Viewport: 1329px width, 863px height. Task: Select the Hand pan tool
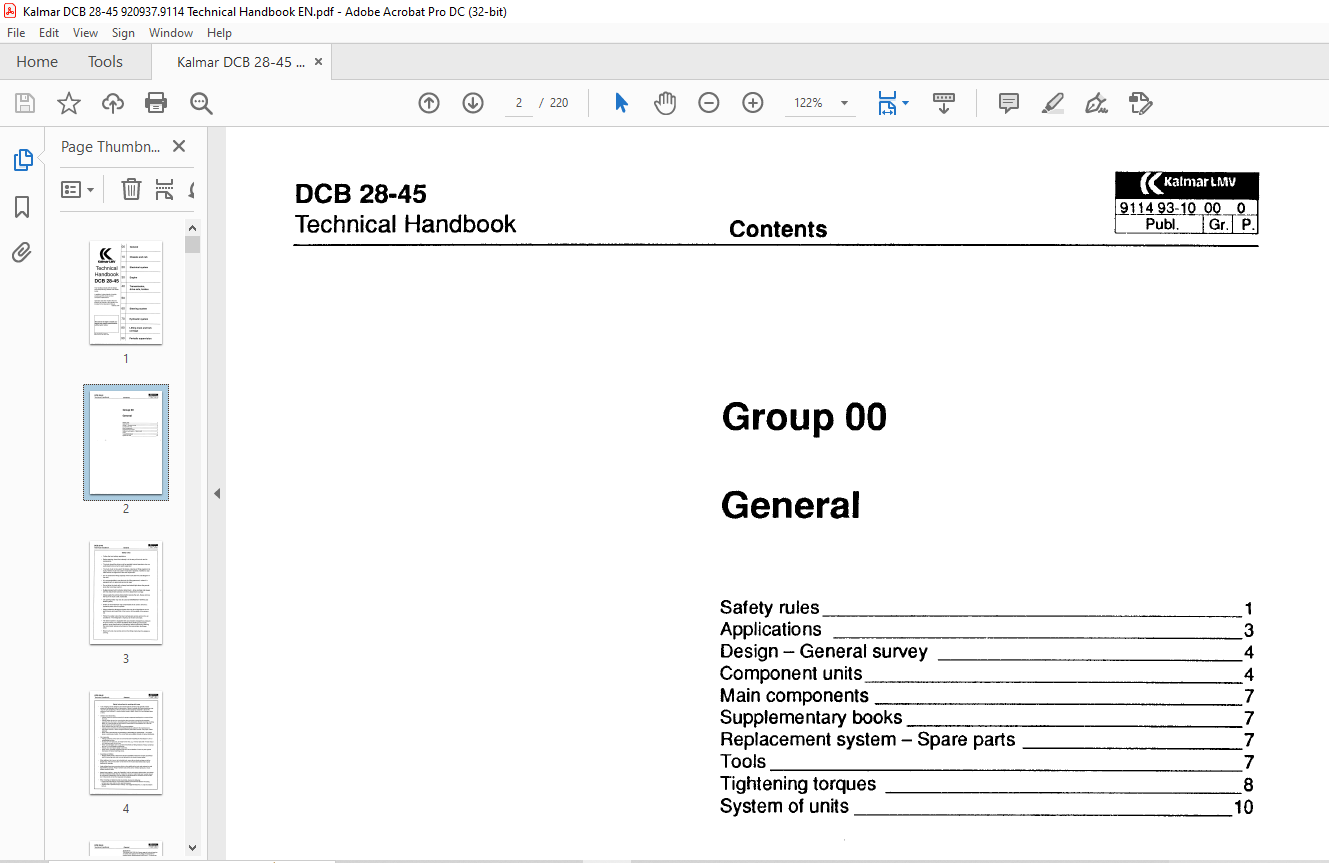coord(665,103)
